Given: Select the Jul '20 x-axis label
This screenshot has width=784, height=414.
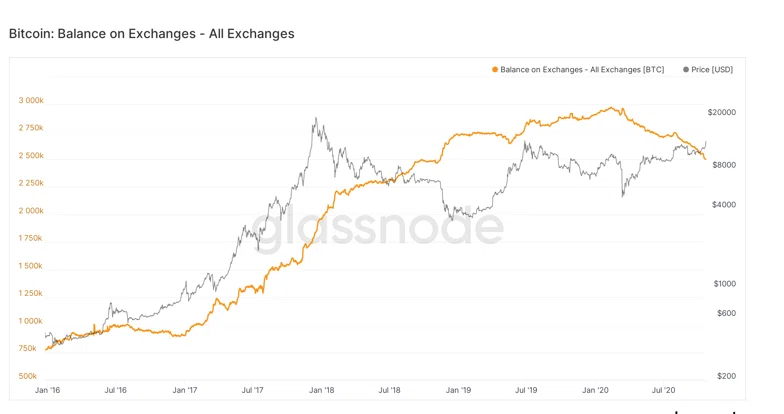Looking at the screenshot, I should pos(664,390).
